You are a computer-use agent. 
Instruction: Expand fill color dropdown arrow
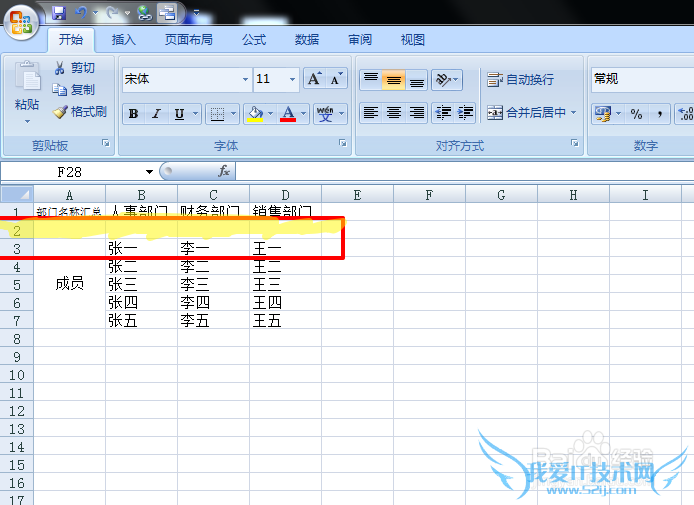(270, 114)
